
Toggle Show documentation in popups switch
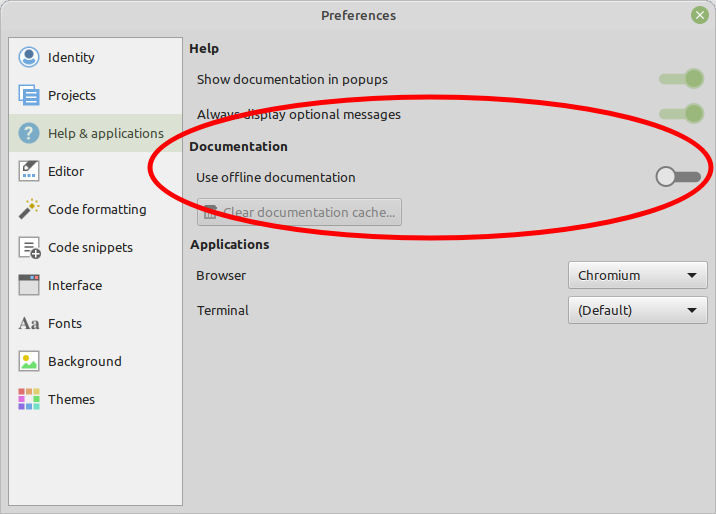click(x=681, y=79)
